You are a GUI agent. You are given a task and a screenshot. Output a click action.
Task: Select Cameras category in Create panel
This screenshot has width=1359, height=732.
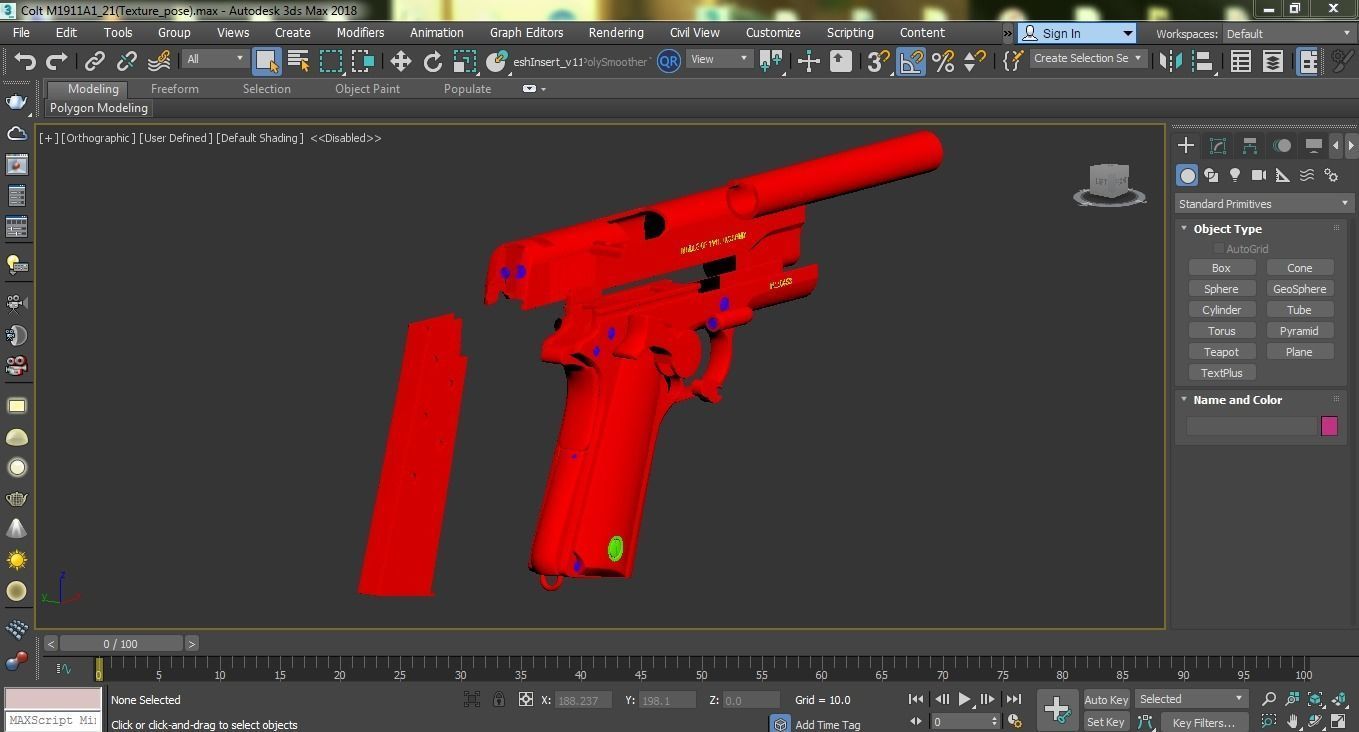pos(1259,175)
